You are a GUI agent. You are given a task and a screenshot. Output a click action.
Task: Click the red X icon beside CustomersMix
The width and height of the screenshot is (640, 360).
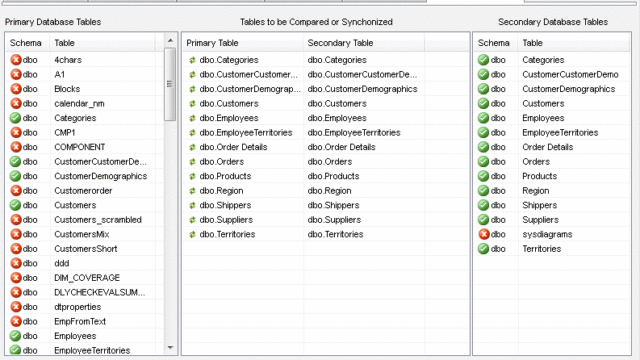pyautogui.click(x=16, y=234)
